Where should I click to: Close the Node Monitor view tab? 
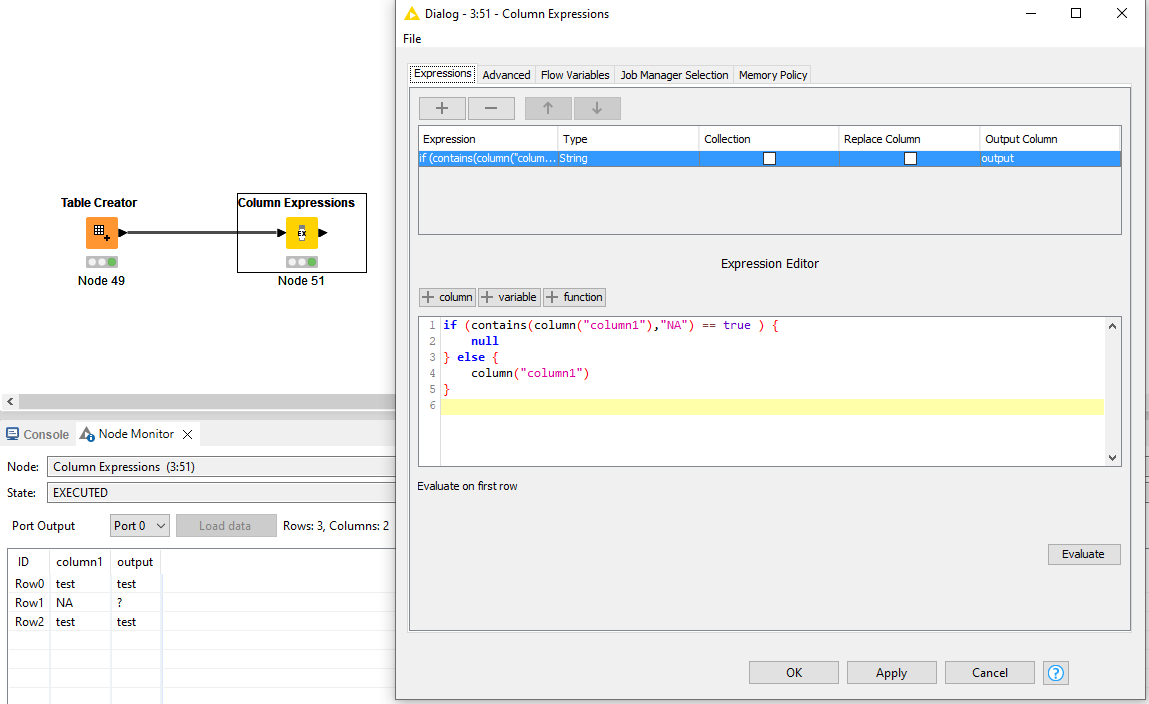click(x=188, y=434)
